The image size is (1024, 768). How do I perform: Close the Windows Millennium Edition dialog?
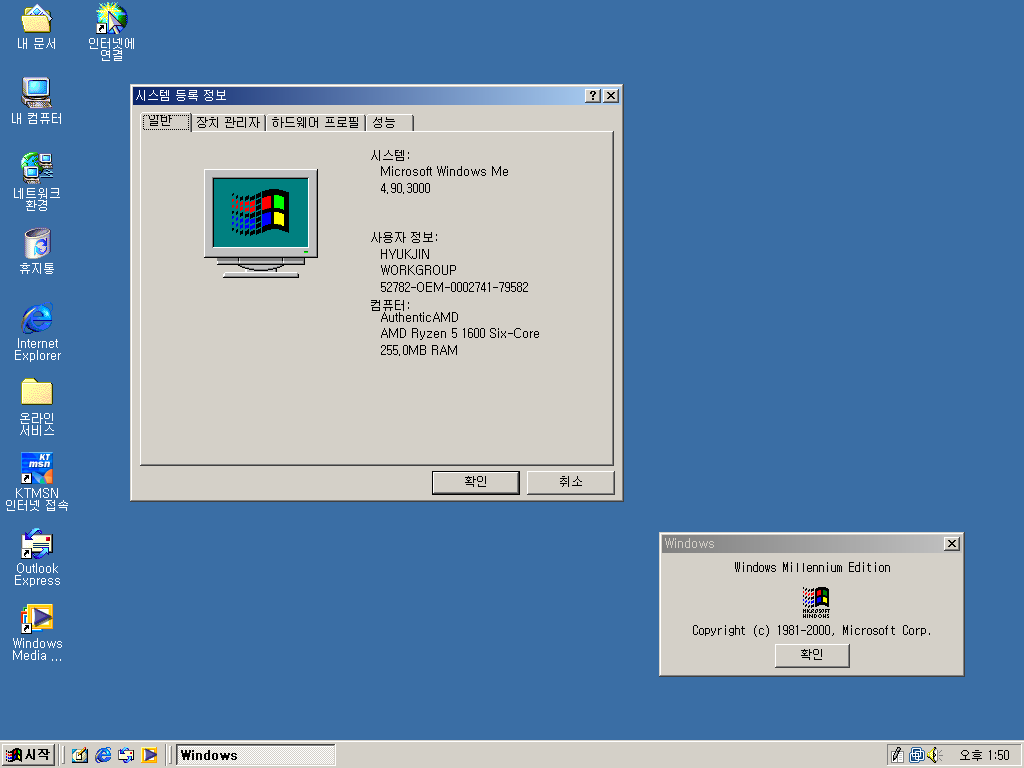[x=952, y=543]
